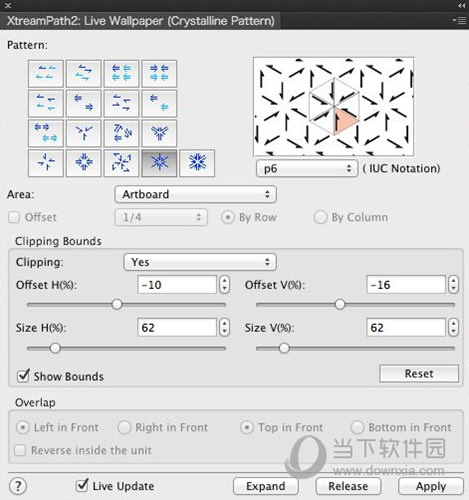The image size is (469, 500).
Task: Select pattern with four single left arrows
Action: 46,73
